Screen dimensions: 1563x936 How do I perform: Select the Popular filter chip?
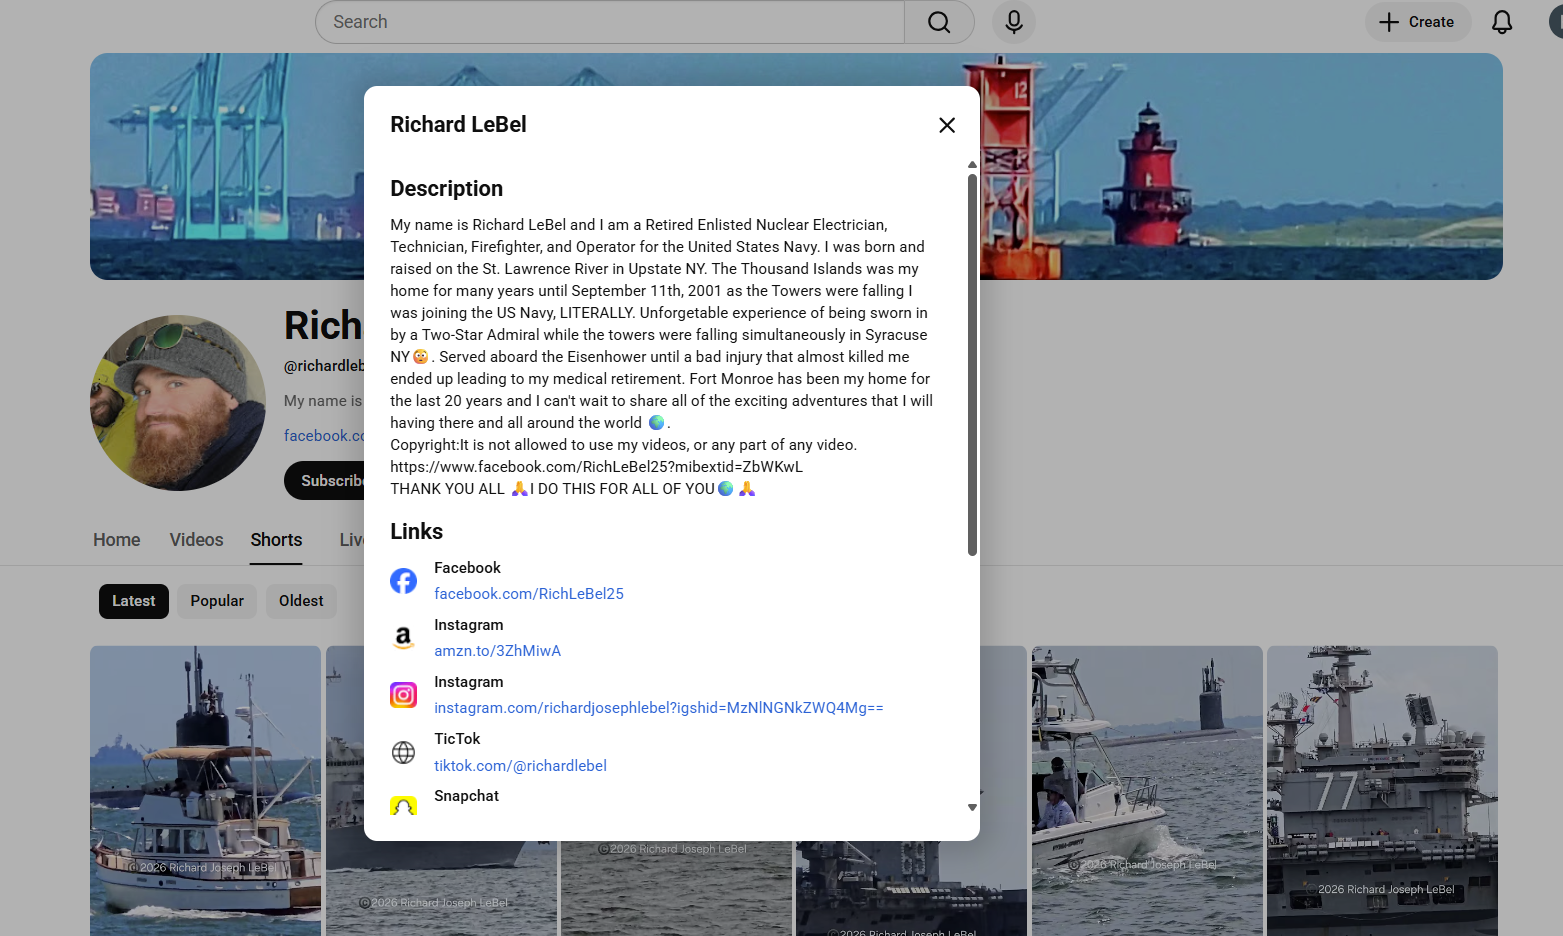pyautogui.click(x=217, y=601)
